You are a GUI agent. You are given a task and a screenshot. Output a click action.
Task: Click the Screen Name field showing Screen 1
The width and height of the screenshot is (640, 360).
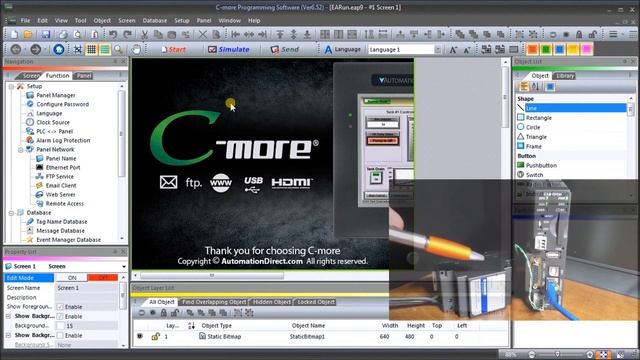(87, 288)
